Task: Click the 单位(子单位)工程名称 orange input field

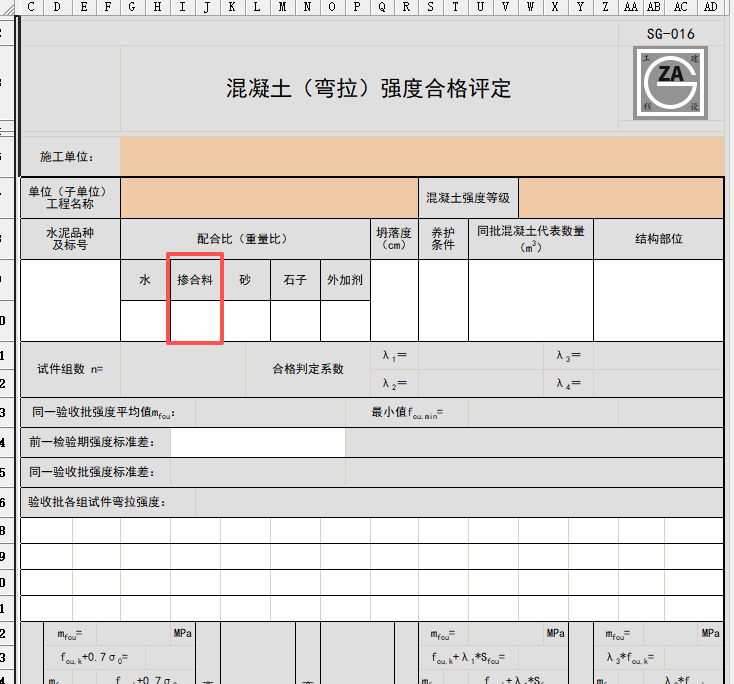Action: point(269,198)
